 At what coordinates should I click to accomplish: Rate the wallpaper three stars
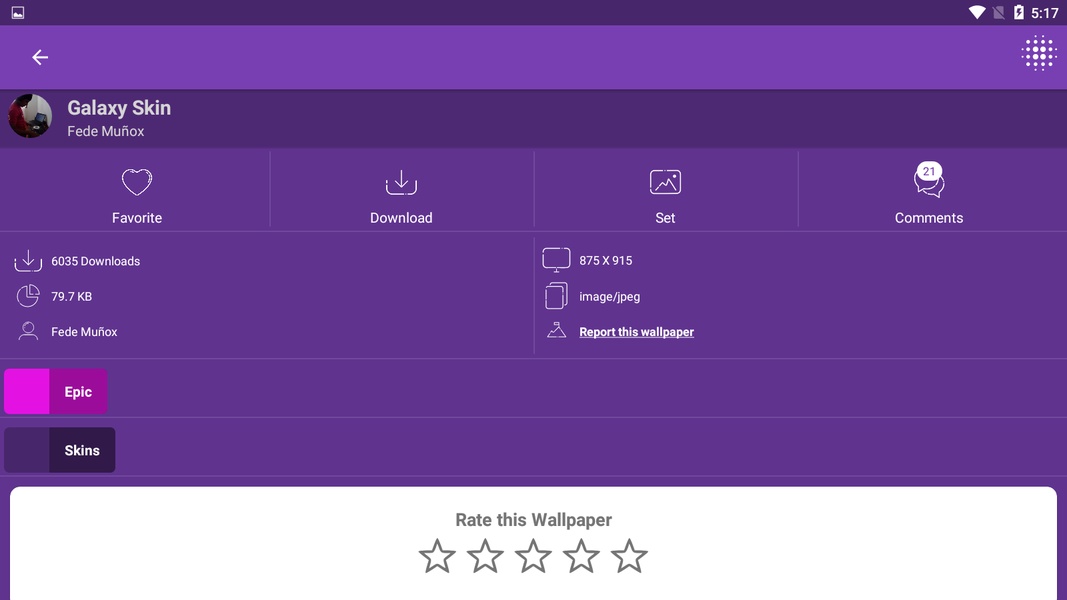(x=533, y=556)
